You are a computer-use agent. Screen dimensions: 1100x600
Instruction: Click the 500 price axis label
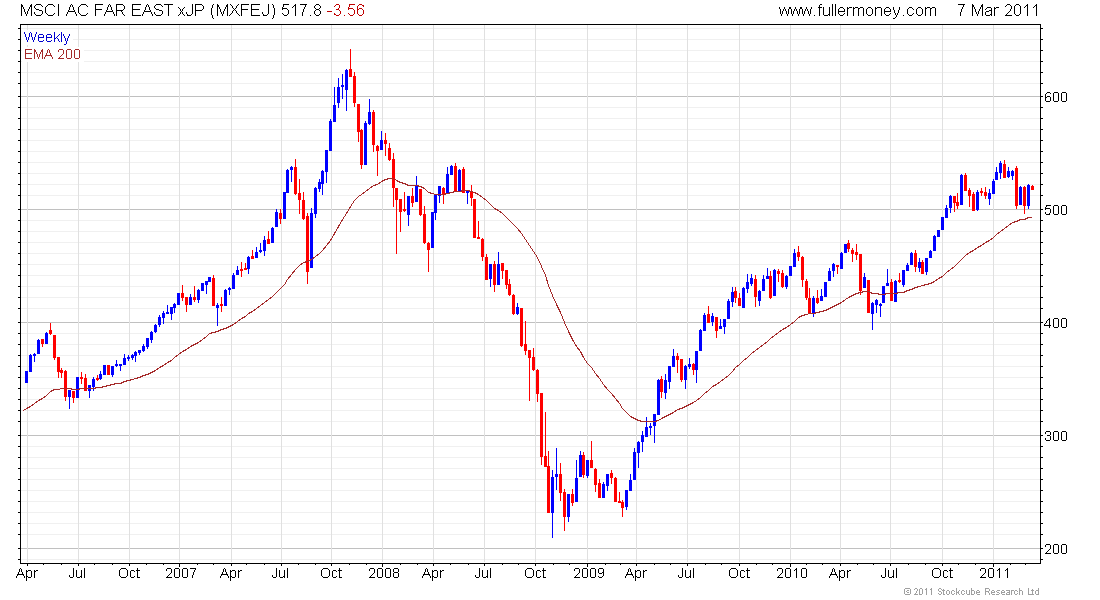point(1056,211)
